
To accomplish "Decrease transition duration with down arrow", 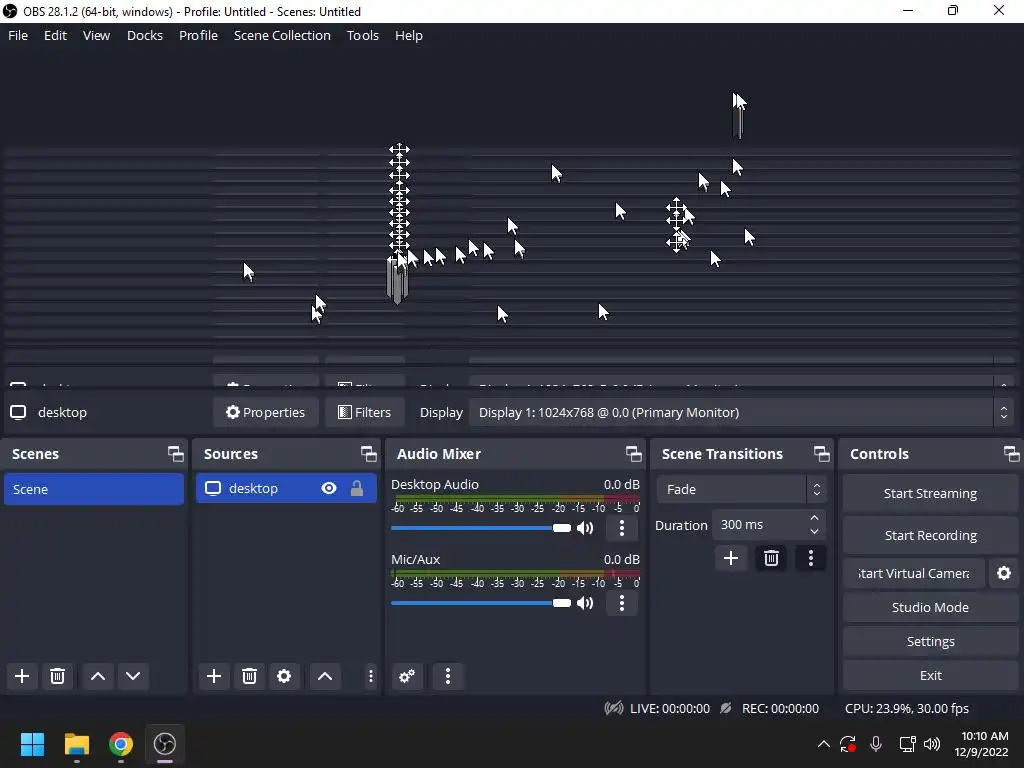I will (814, 532).
